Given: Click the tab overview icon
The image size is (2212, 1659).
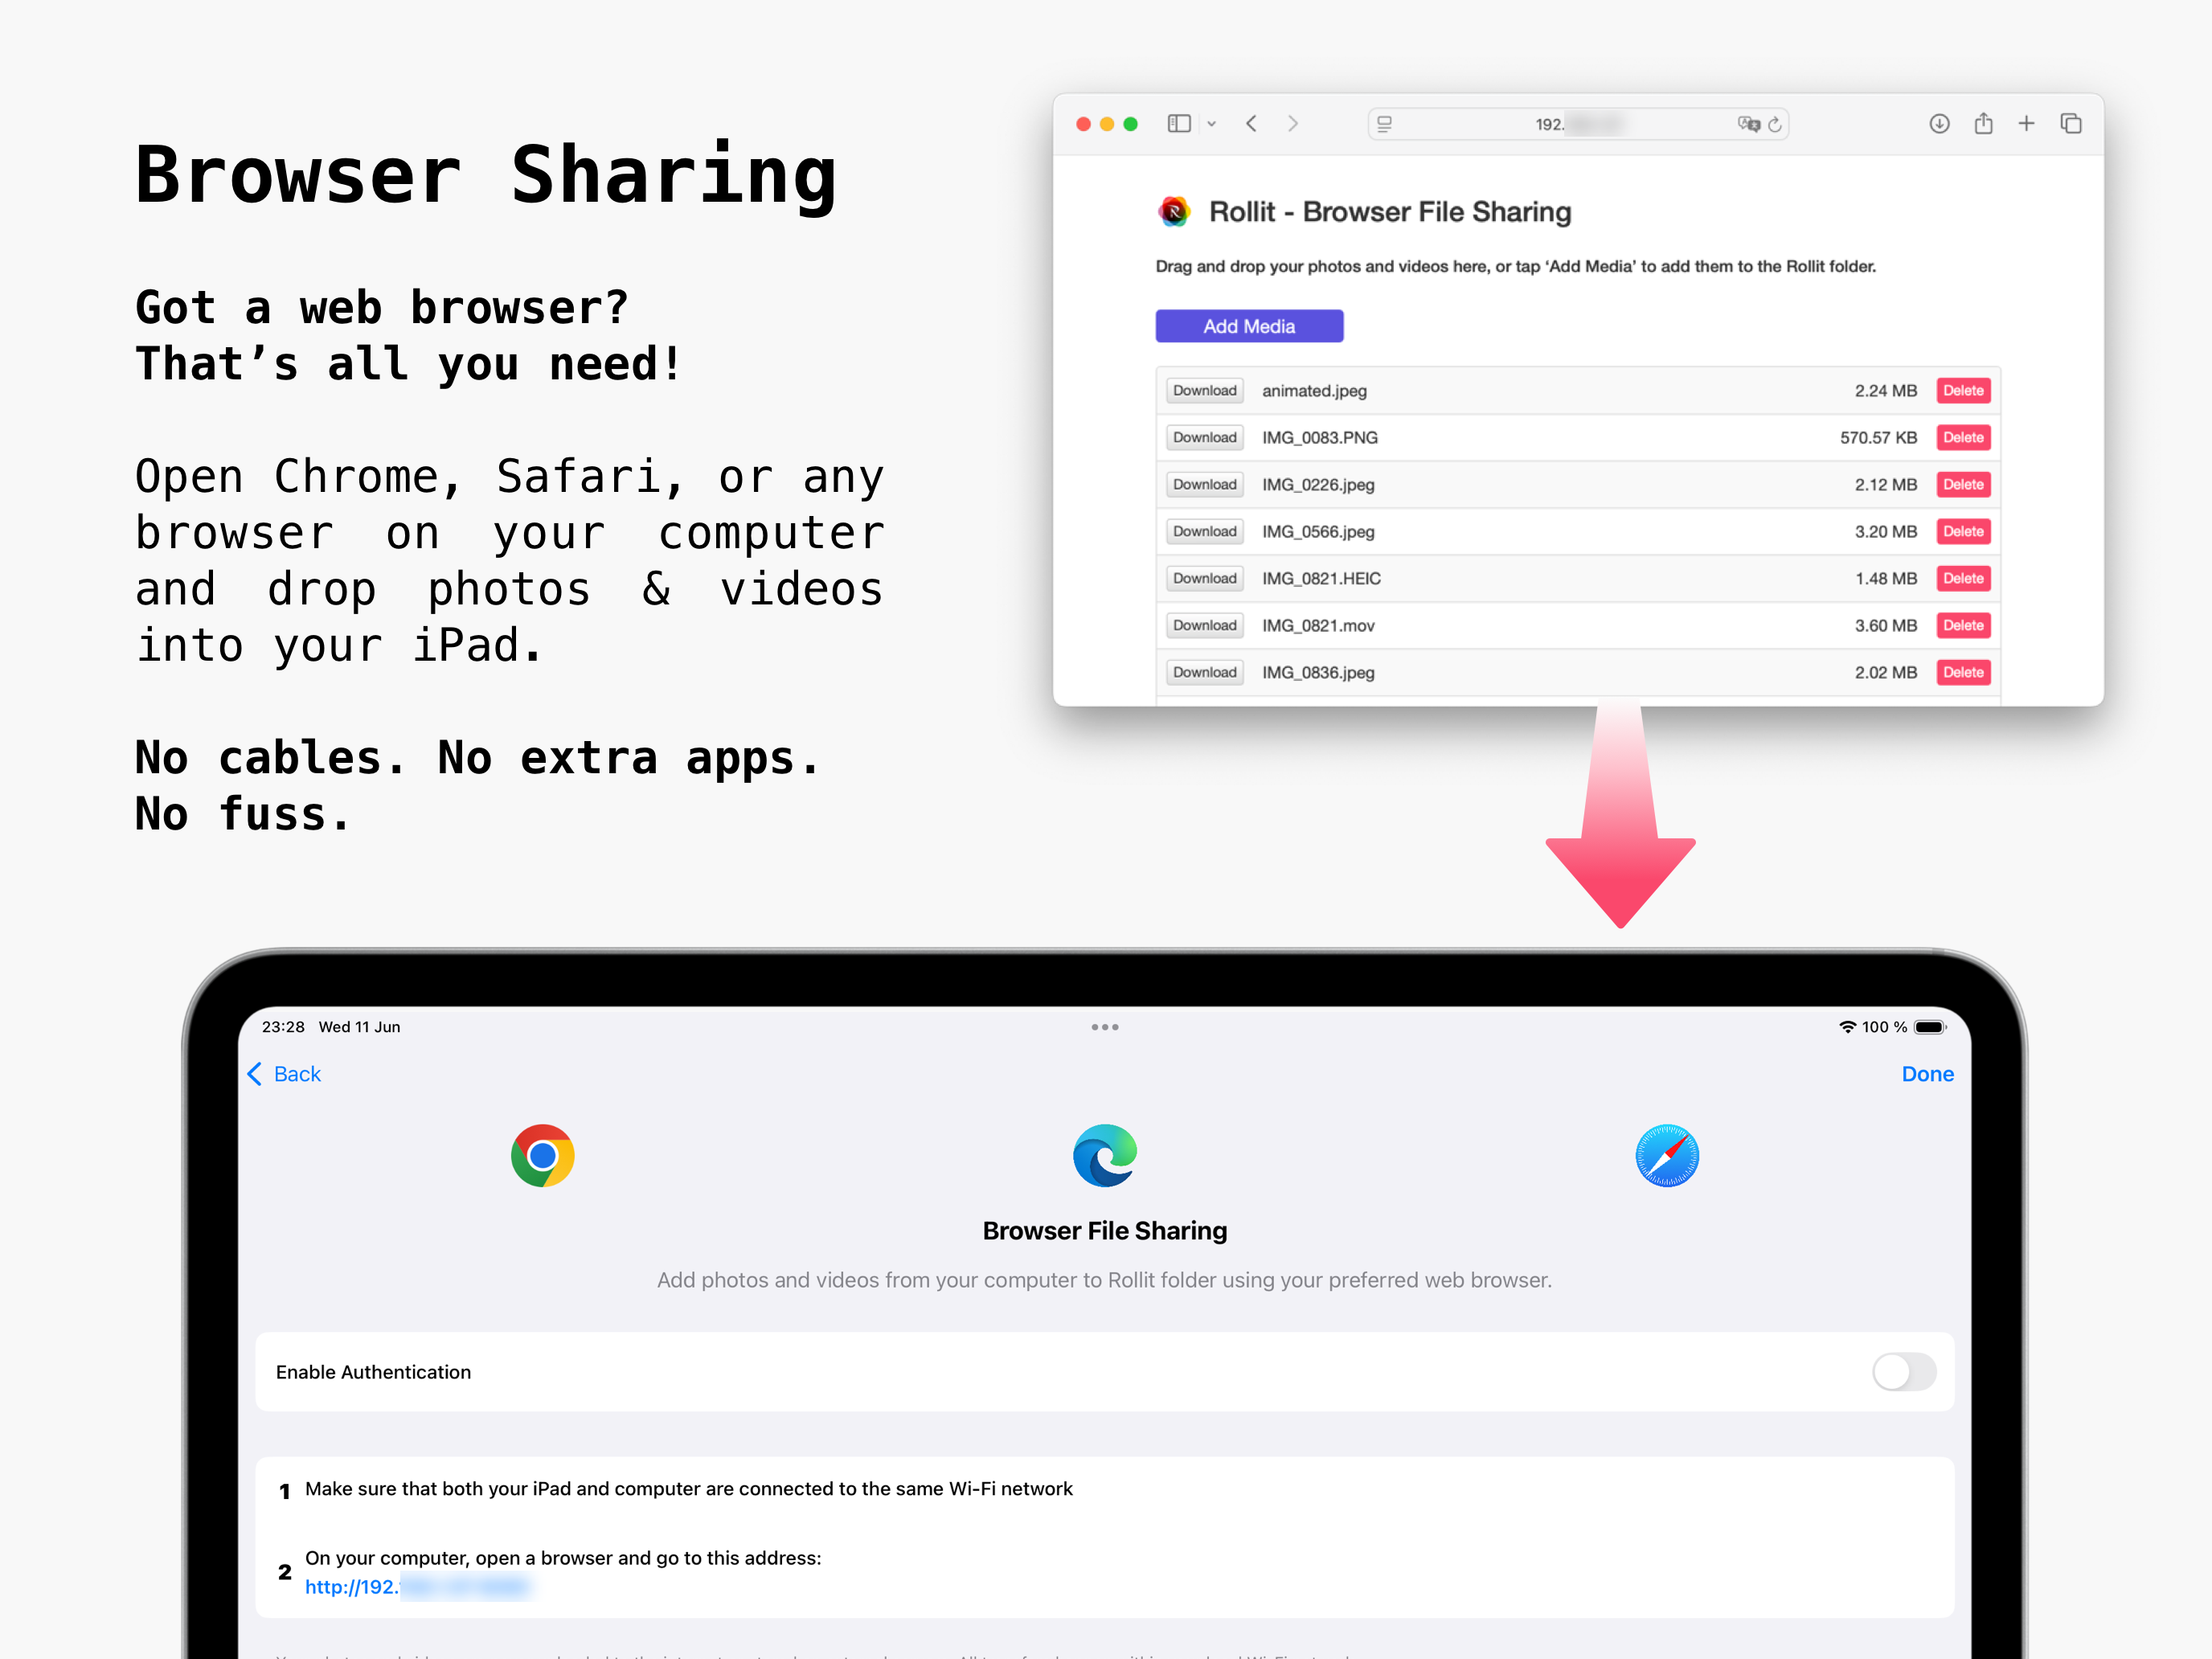Looking at the screenshot, I should tap(2071, 123).
